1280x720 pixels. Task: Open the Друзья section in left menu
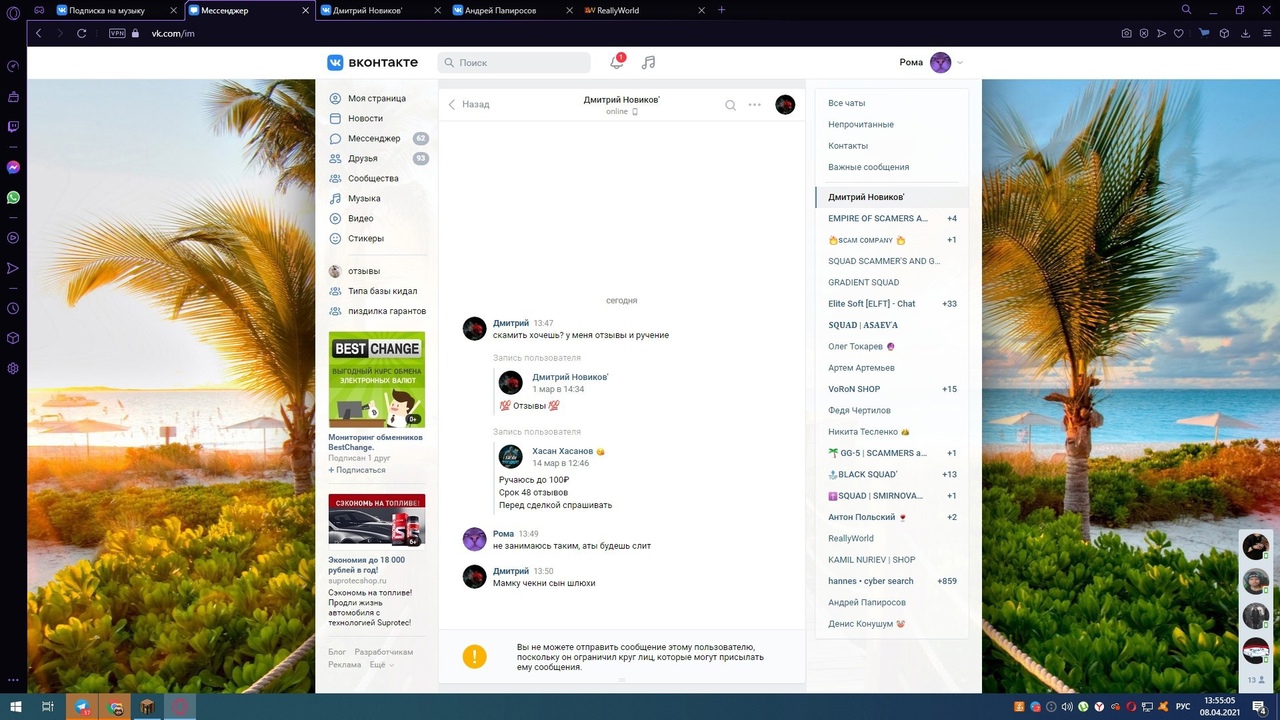362,158
